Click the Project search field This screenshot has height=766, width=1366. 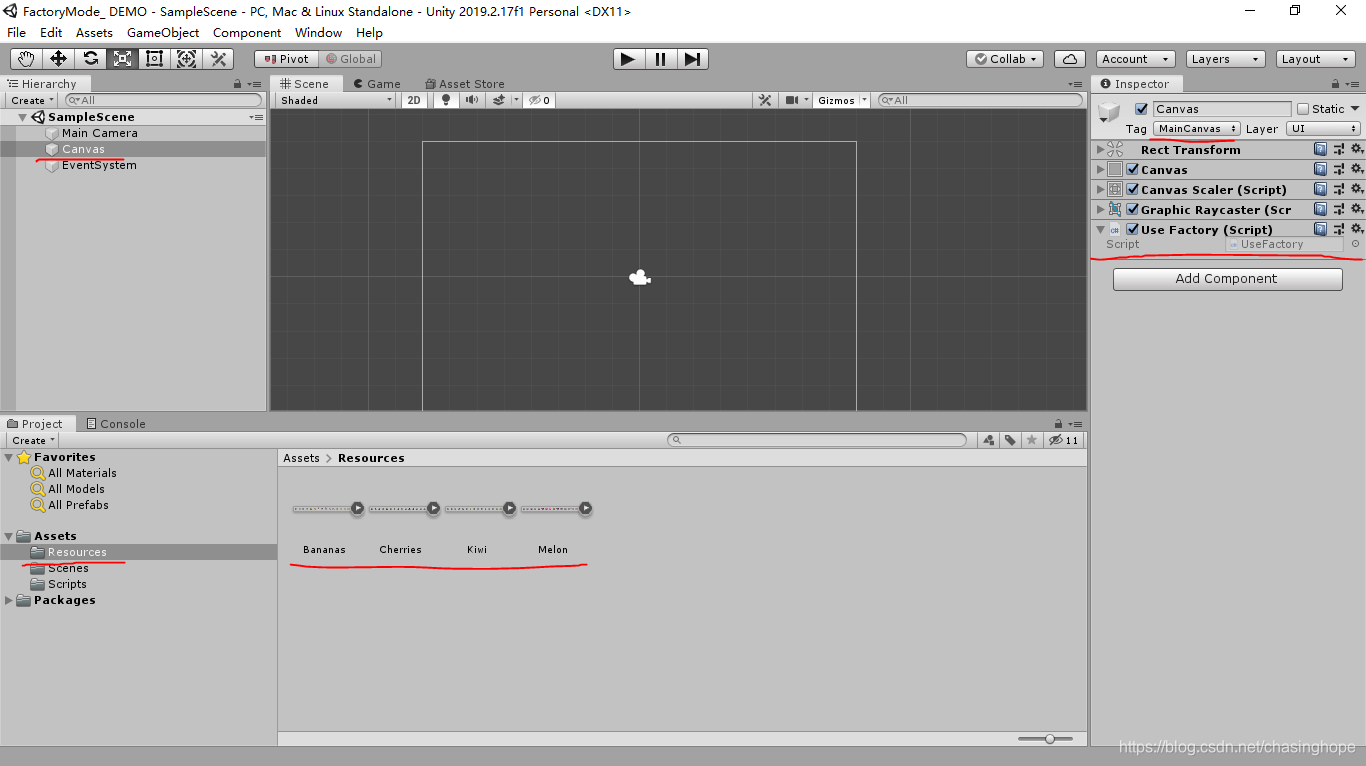tap(817, 440)
